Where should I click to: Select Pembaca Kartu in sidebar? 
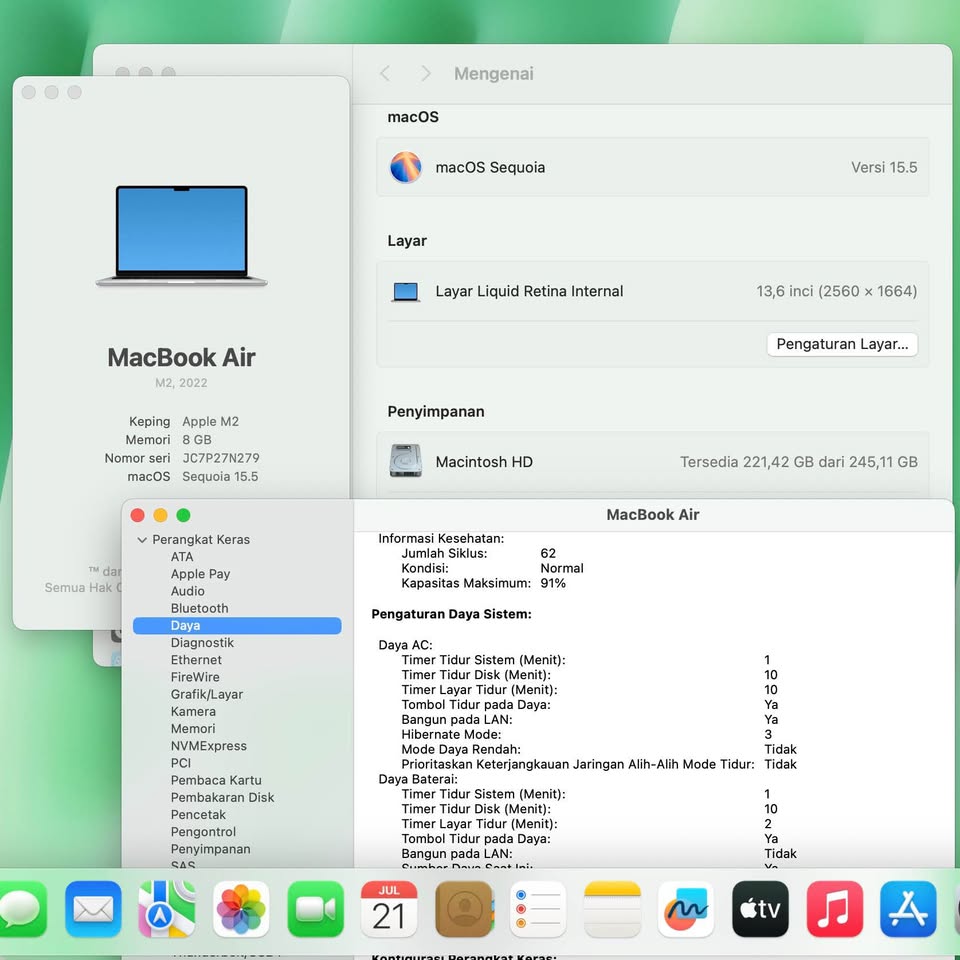(216, 780)
